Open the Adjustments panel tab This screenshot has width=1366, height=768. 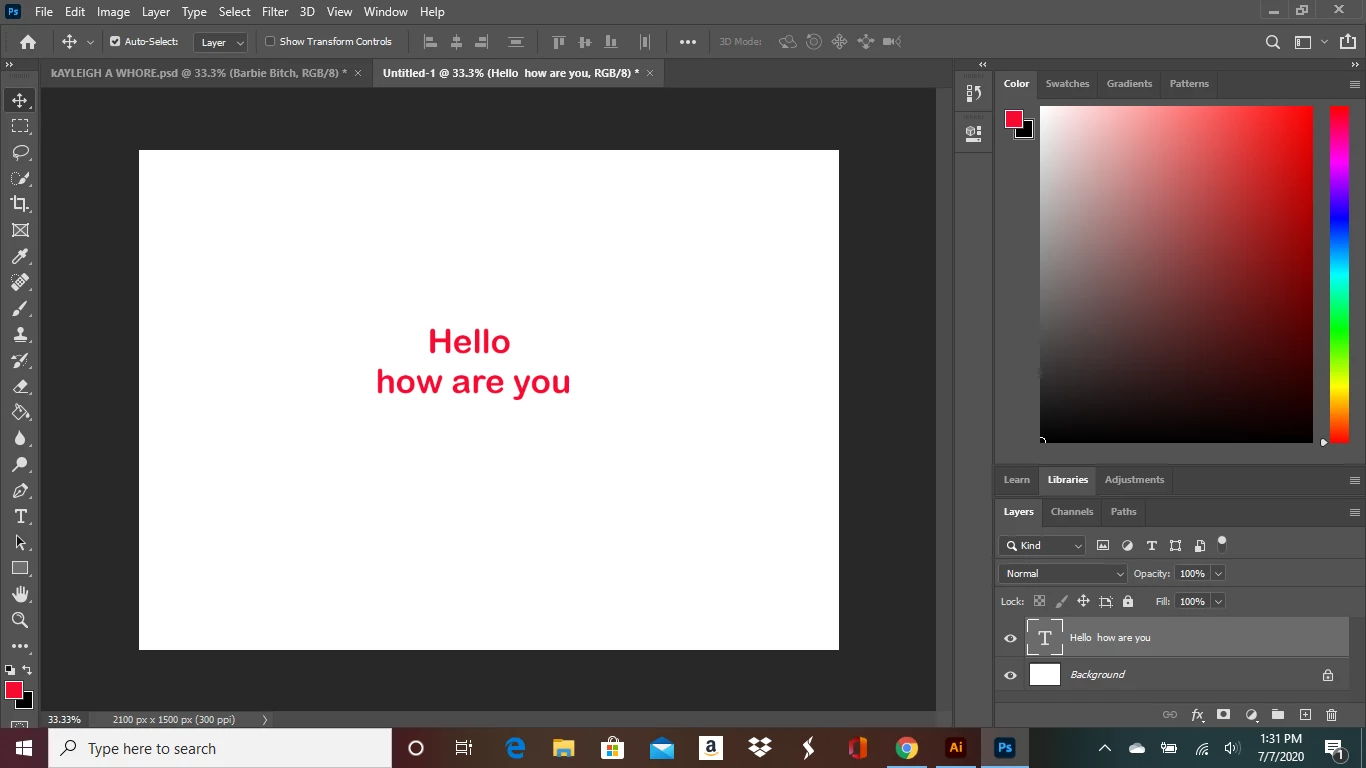[1134, 480]
